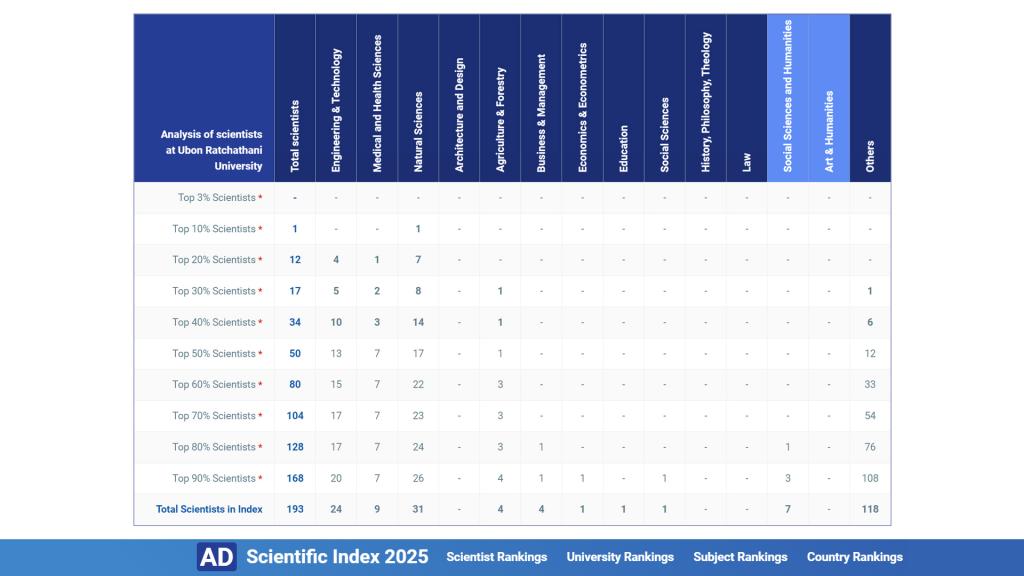Open Country Rankings link

pos(854,557)
